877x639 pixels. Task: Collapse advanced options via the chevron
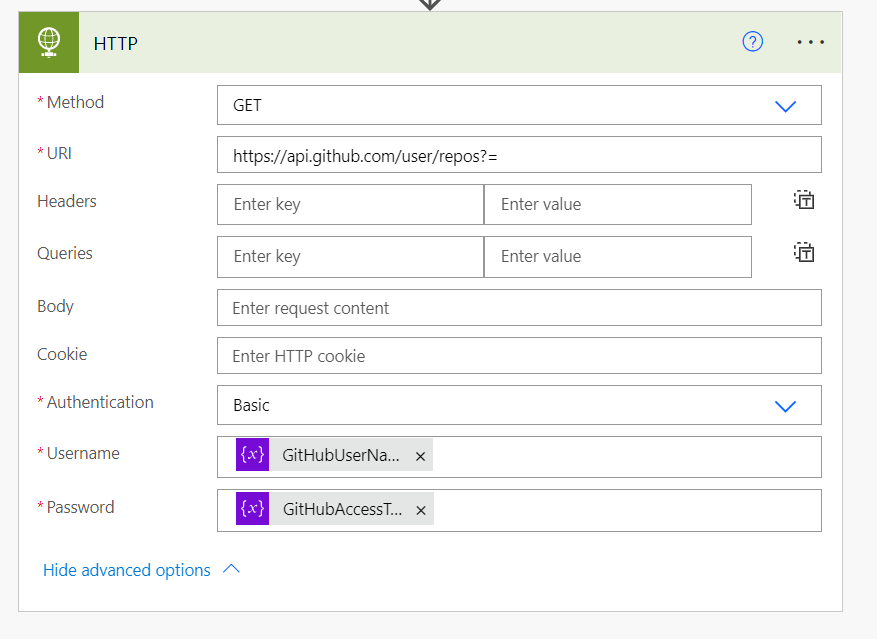click(231, 568)
